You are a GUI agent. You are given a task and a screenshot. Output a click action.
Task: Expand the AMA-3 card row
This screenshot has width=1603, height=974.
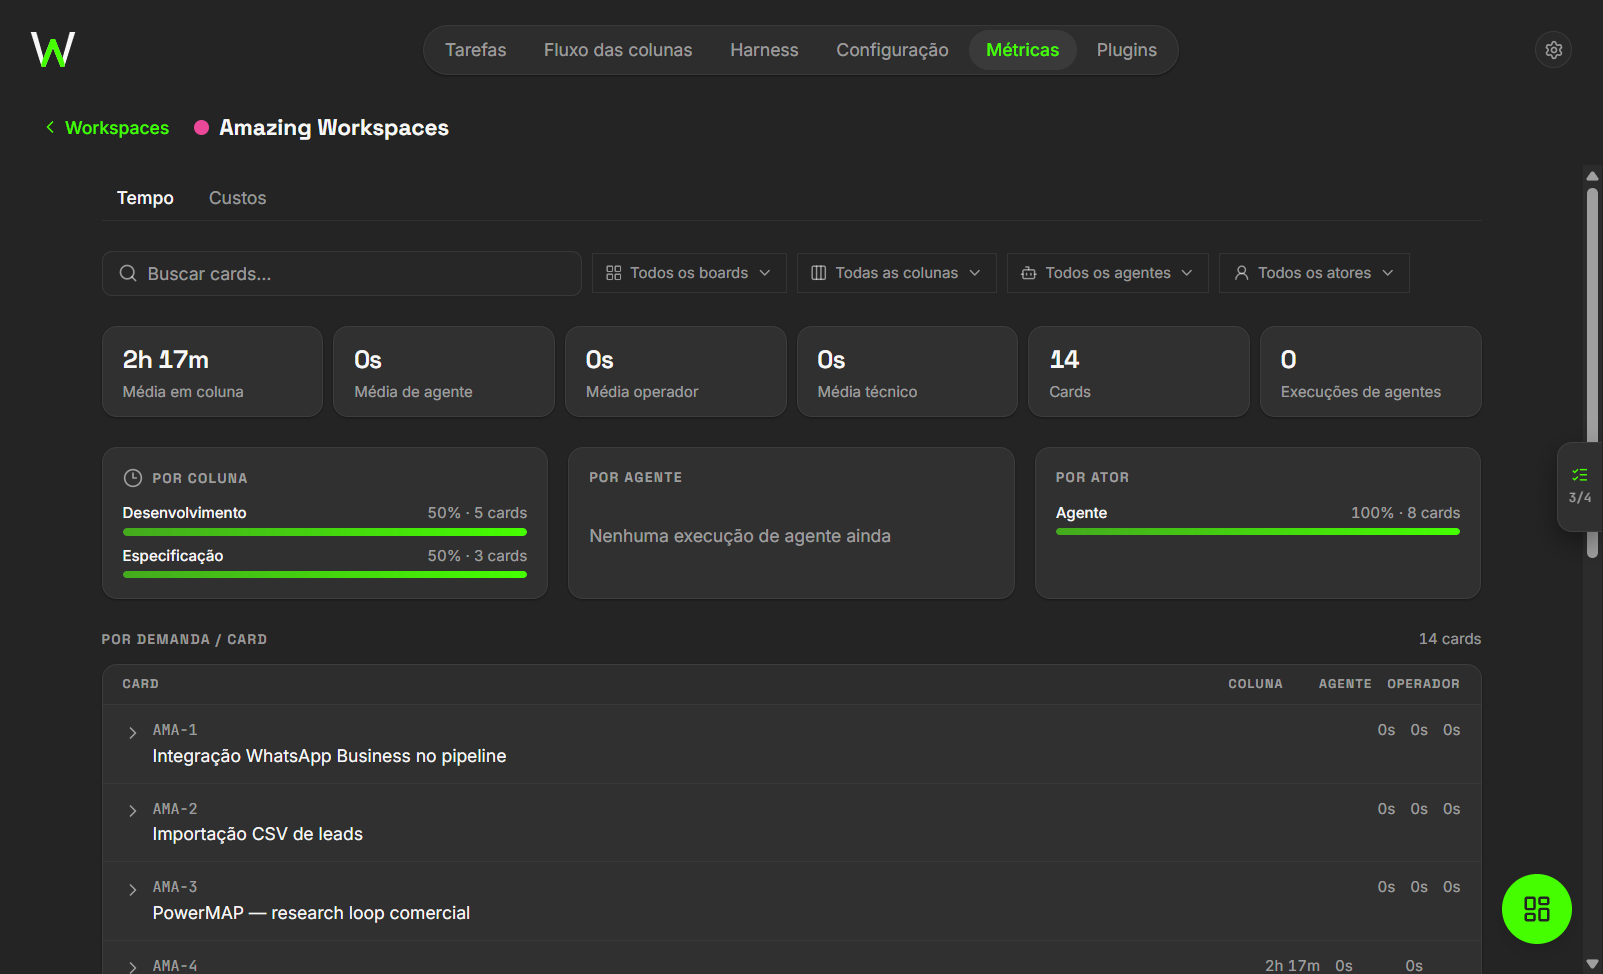click(132, 890)
